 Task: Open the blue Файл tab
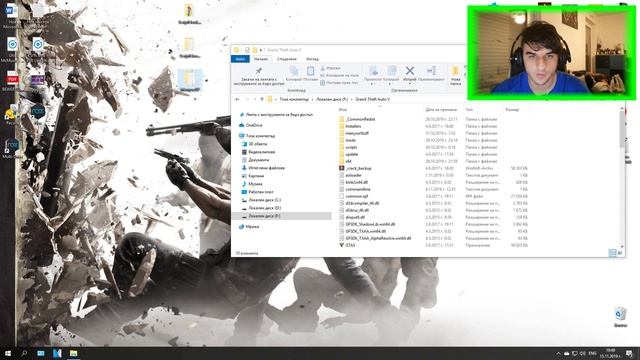tap(240, 59)
